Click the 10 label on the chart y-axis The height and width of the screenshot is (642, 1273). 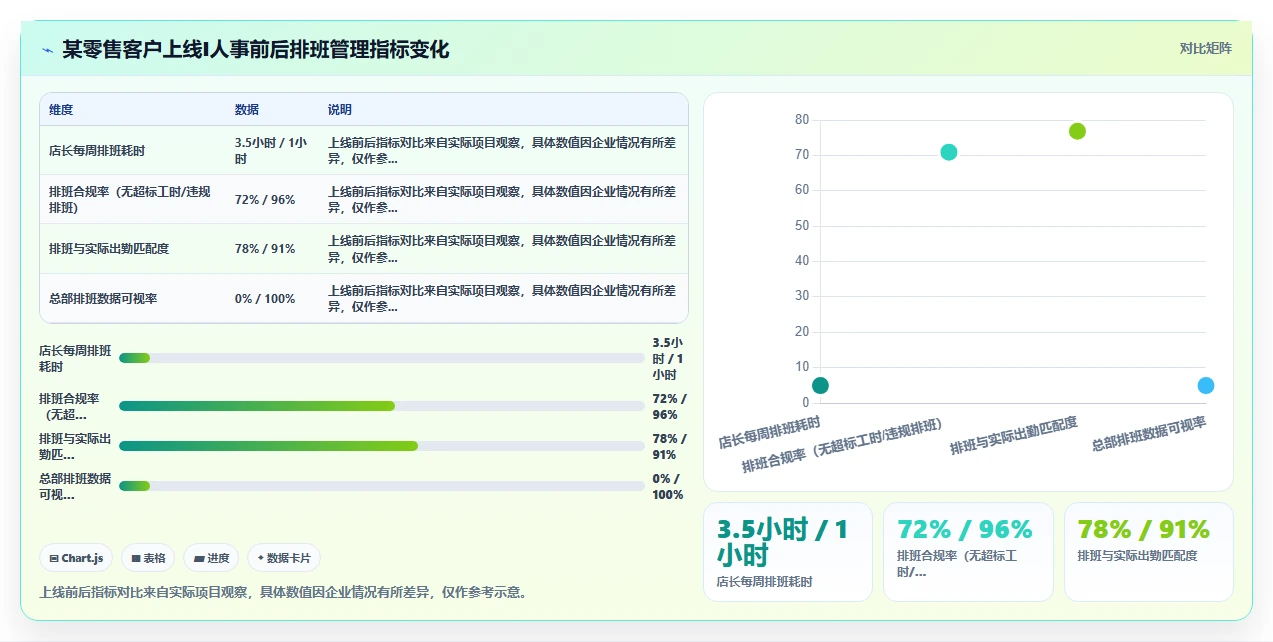tap(802, 367)
